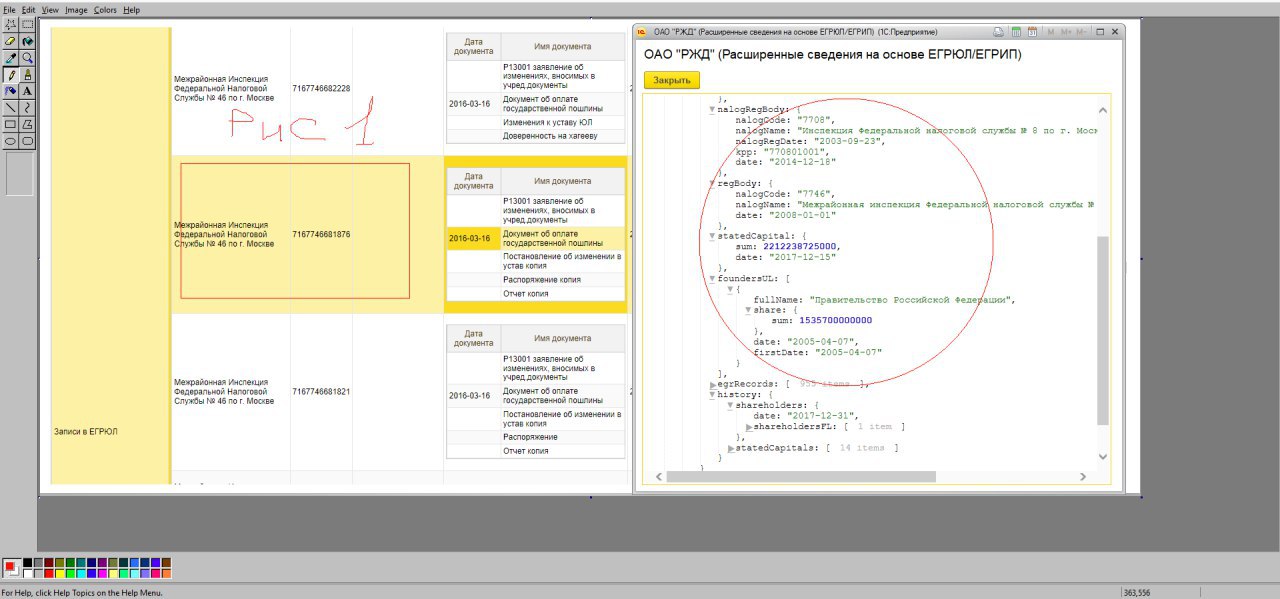This screenshot has height=599, width=1280.
Task: Open the Edit menu
Action: pos(28,10)
